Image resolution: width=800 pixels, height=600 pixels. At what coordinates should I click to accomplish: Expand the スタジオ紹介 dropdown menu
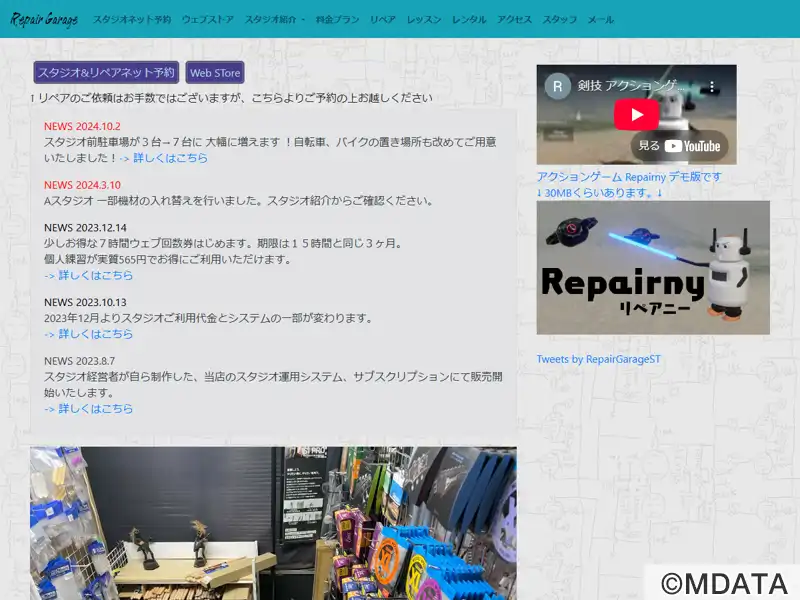coord(274,19)
